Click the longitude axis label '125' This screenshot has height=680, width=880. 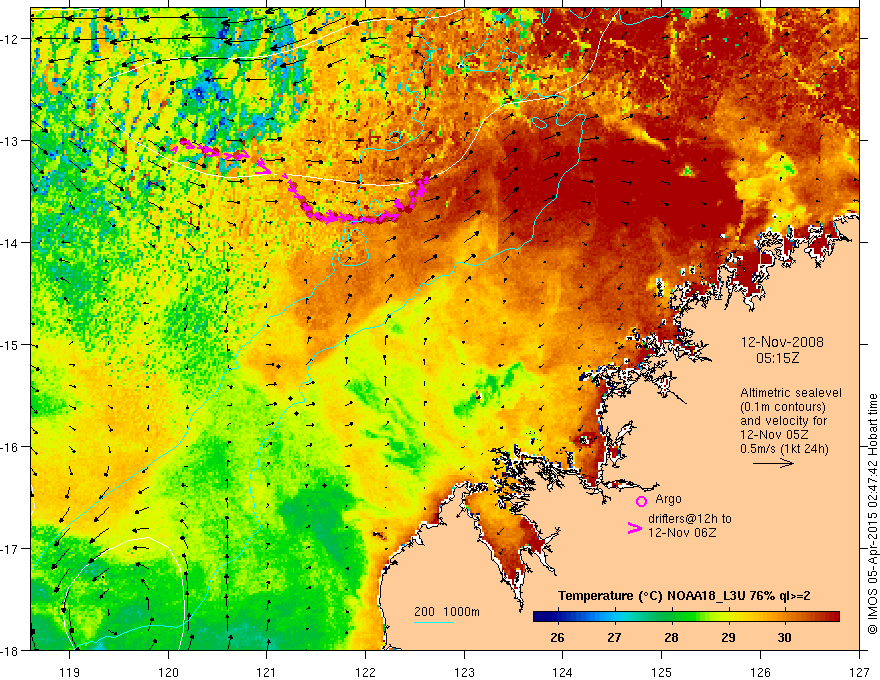(662, 673)
